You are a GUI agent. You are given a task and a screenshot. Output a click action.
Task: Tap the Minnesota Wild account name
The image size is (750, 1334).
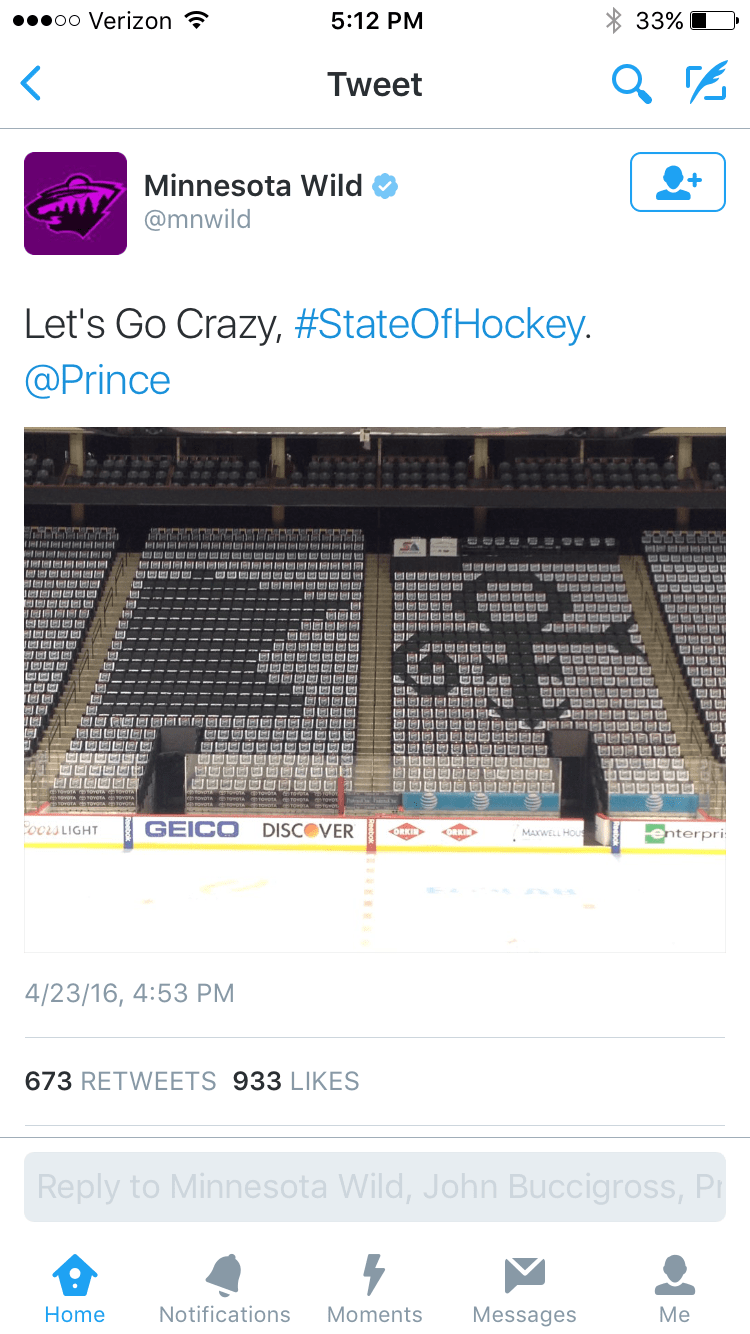[253, 185]
